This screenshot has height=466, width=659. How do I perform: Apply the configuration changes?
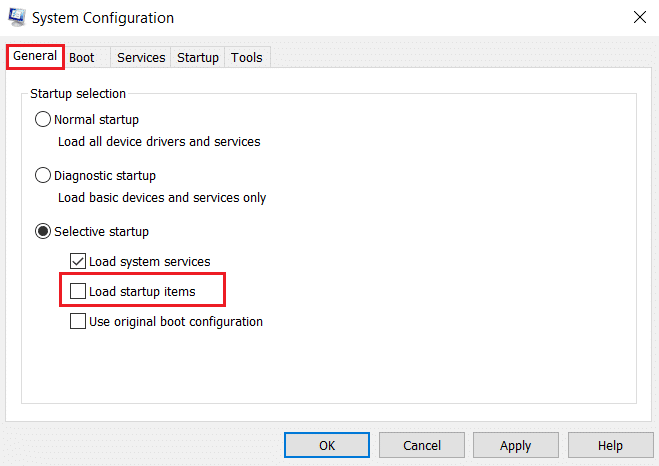[516, 445]
